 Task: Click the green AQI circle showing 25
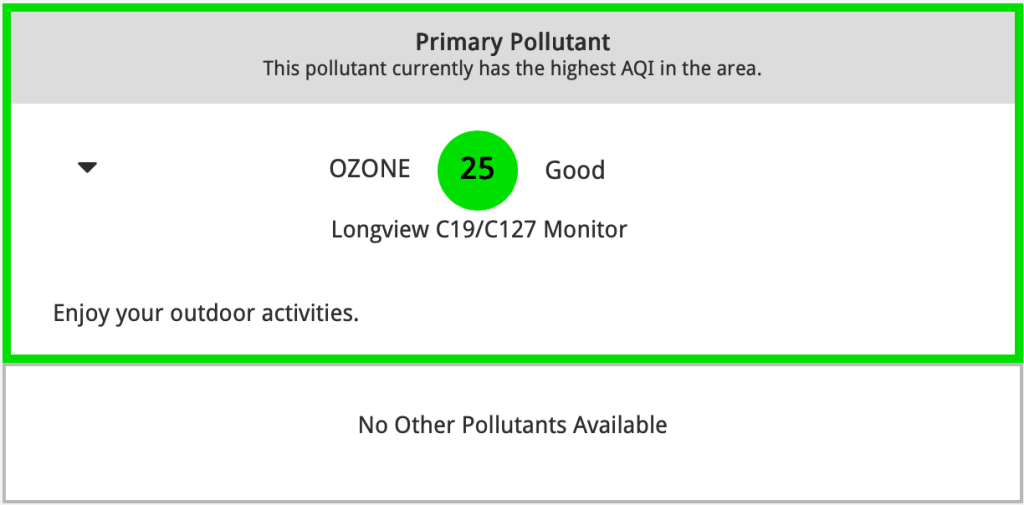coord(477,170)
